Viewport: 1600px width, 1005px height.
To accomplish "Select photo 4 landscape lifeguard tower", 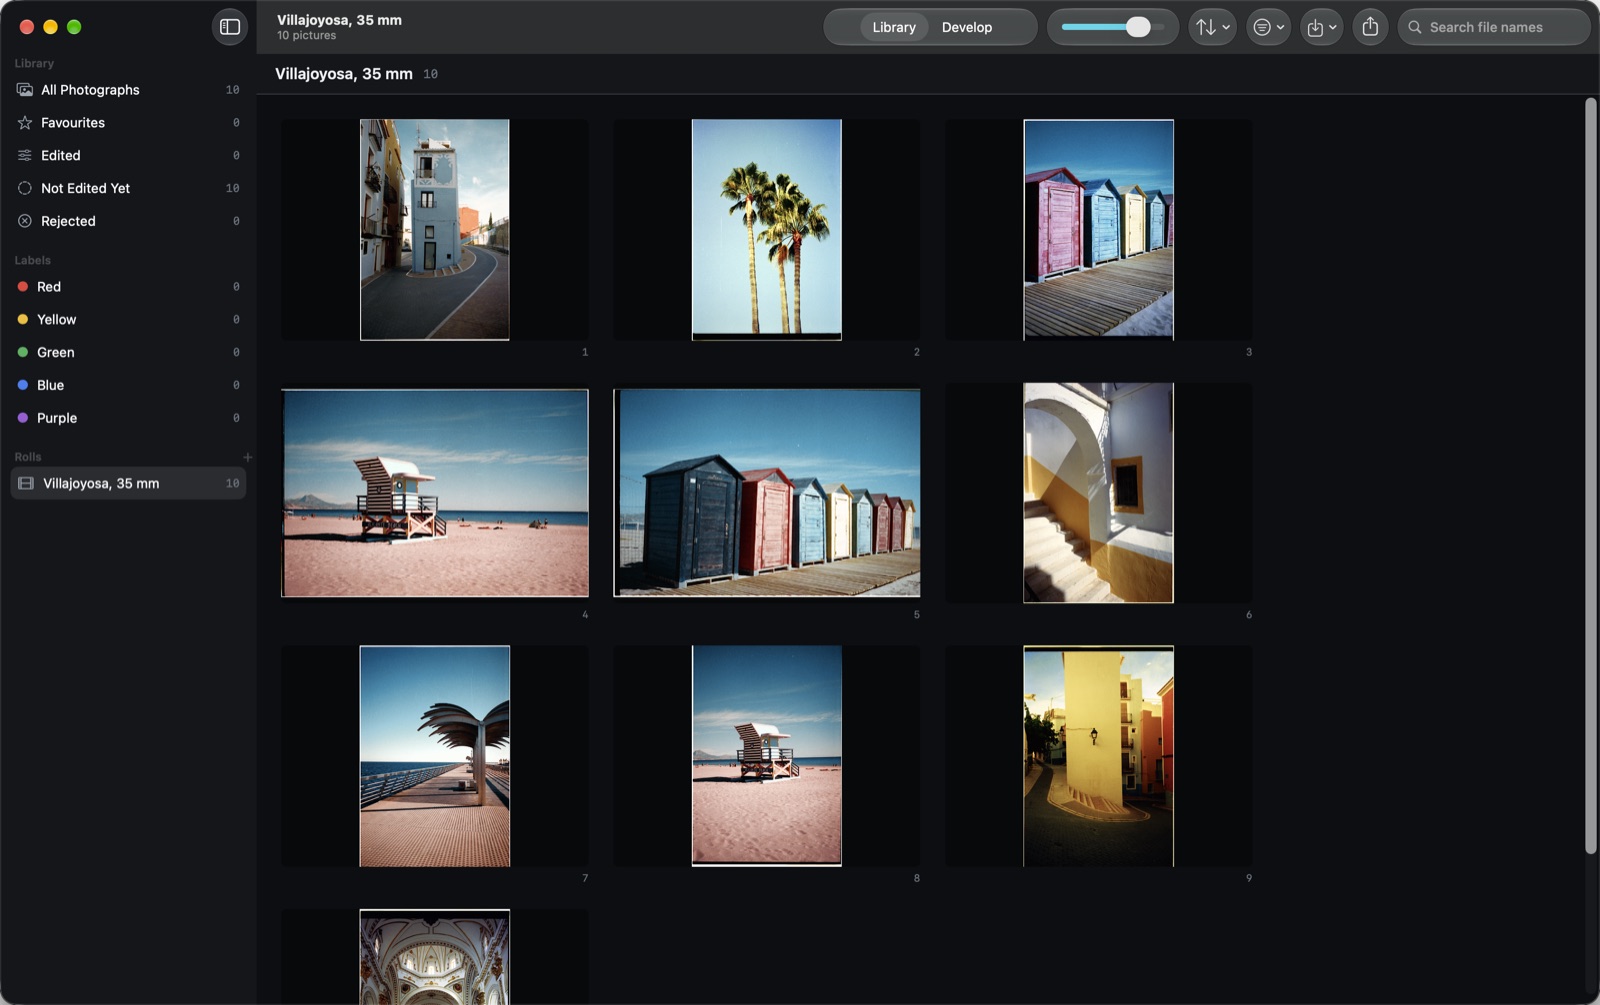I will [x=435, y=493].
